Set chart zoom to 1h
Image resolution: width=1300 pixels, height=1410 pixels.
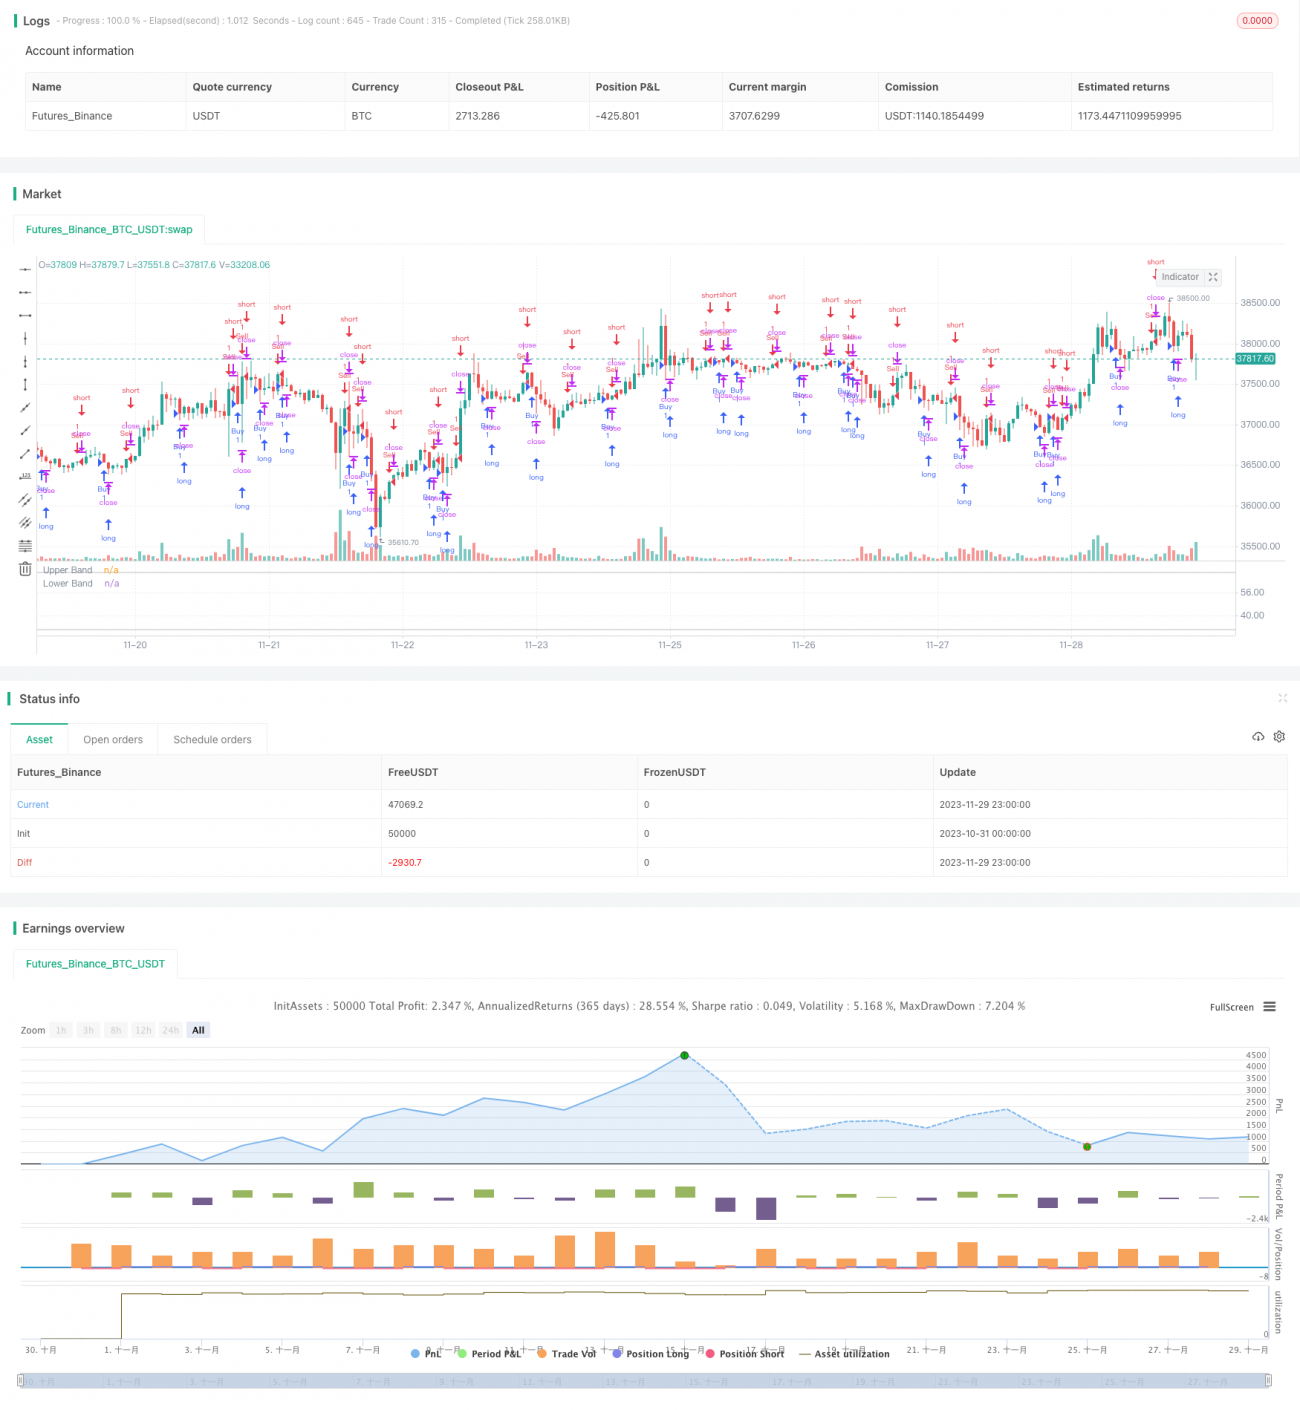pyautogui.click(x=61, y=1030)
